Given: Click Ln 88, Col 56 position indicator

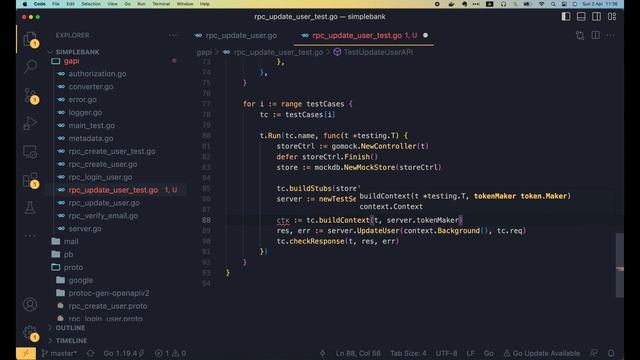Looking at the screenshot, I should point(358,353).
